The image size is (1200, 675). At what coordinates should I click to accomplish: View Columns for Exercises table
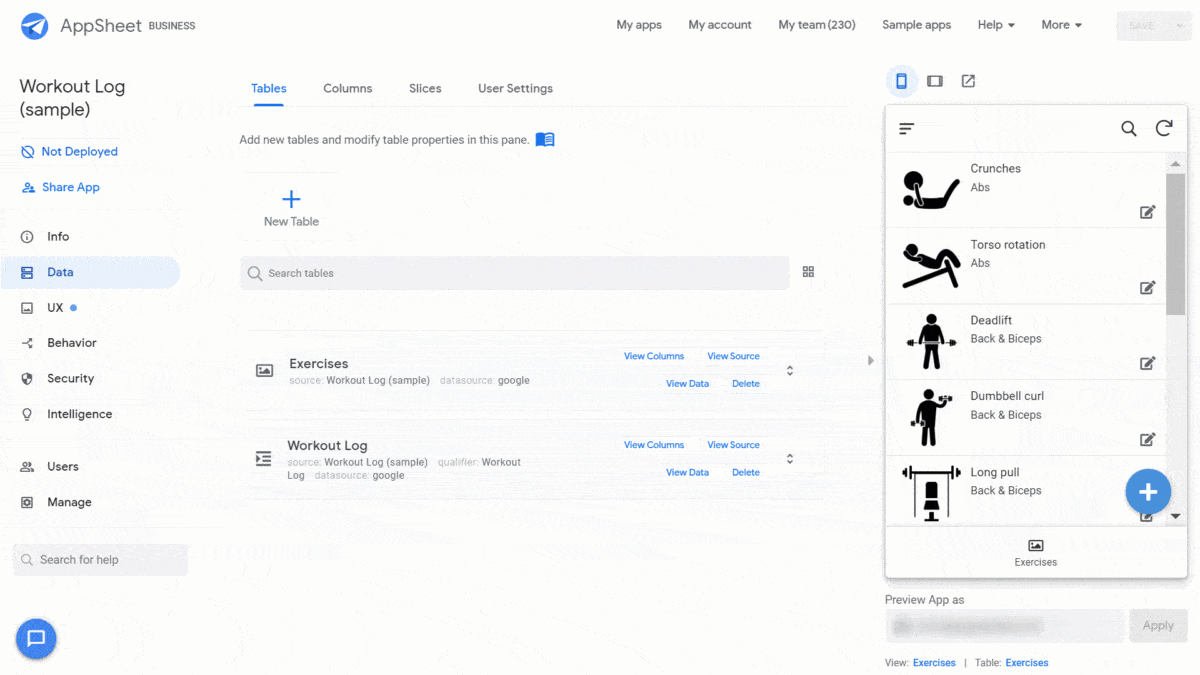(654, 356)
